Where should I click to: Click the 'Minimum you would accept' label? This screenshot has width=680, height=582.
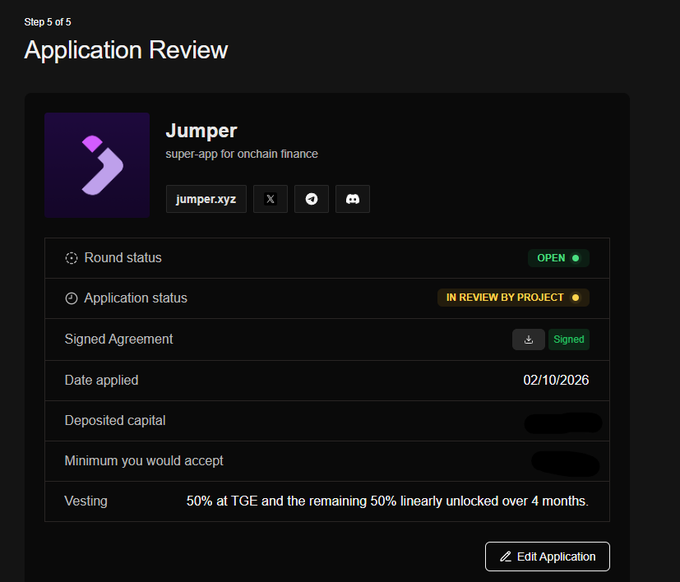tap(144, 461)
